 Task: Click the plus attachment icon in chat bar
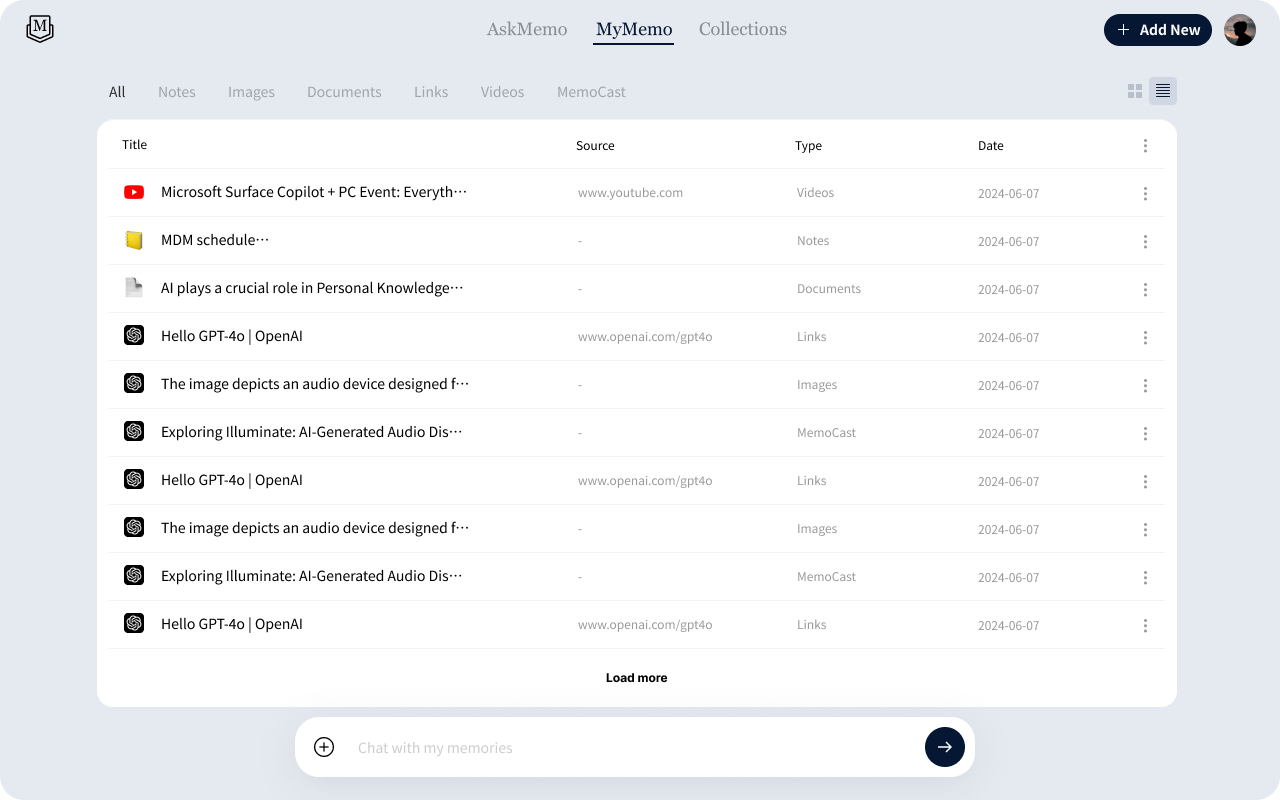point(324,747)
